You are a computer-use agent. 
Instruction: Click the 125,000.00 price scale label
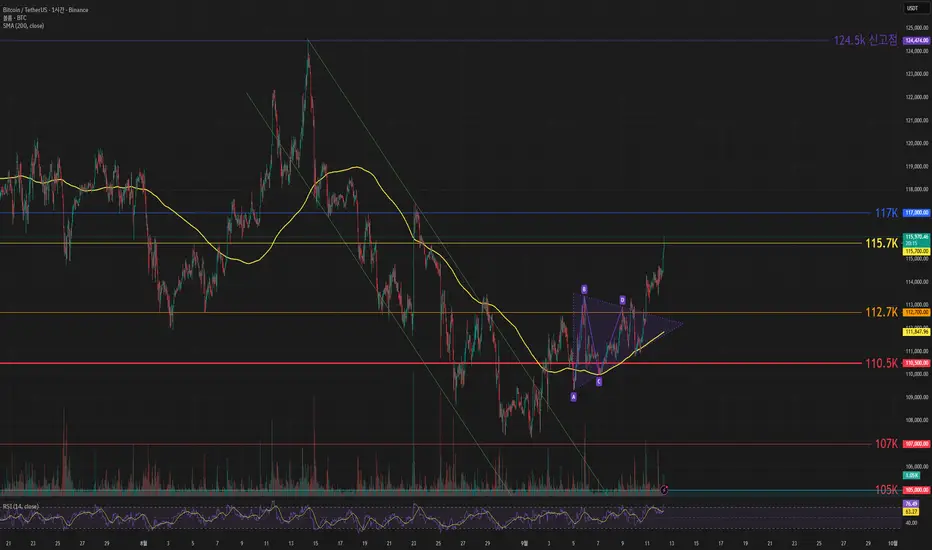point(917,28)
